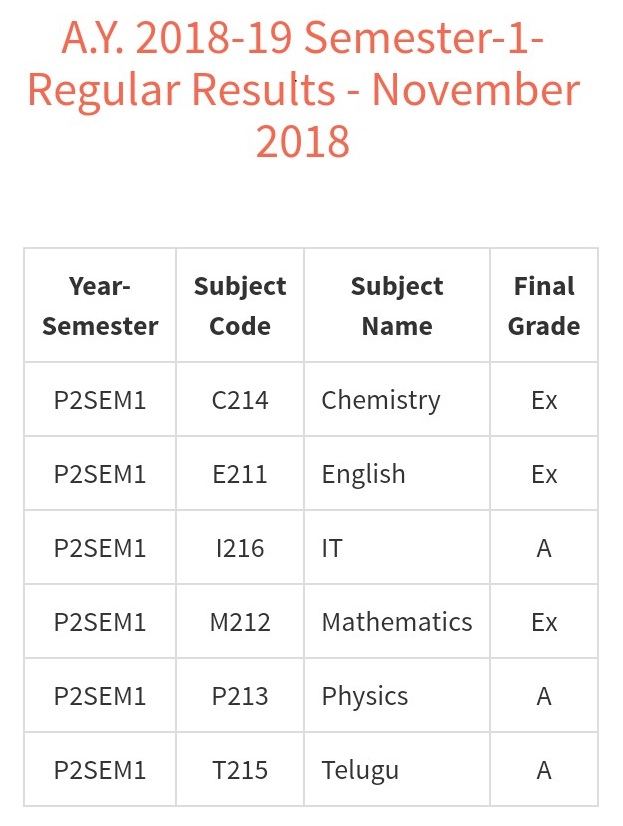
Task: Select the Final Grade column header
Action: [x=544, y=306]
